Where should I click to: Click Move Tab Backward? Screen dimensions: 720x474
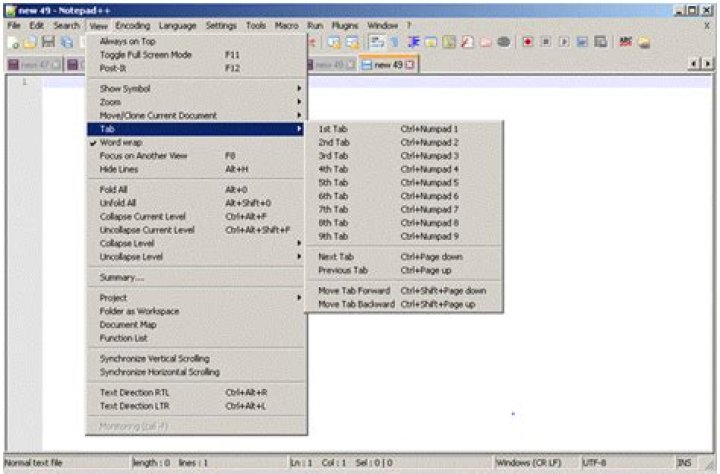pyautogui.click(x=404, y=304)
